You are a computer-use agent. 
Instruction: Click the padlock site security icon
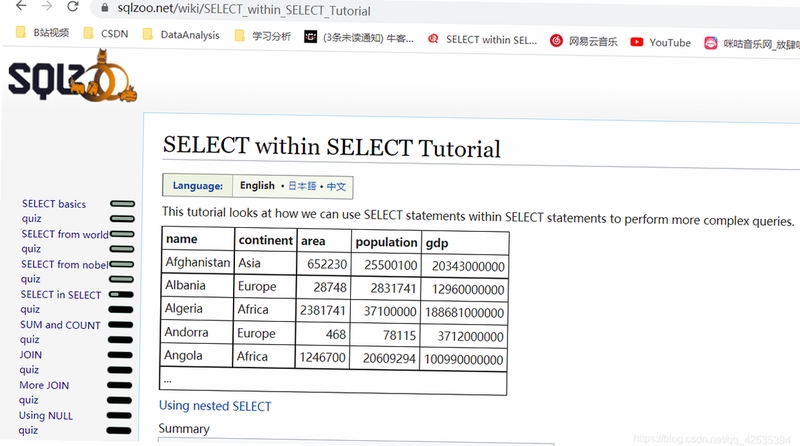[x=105, y=8]
